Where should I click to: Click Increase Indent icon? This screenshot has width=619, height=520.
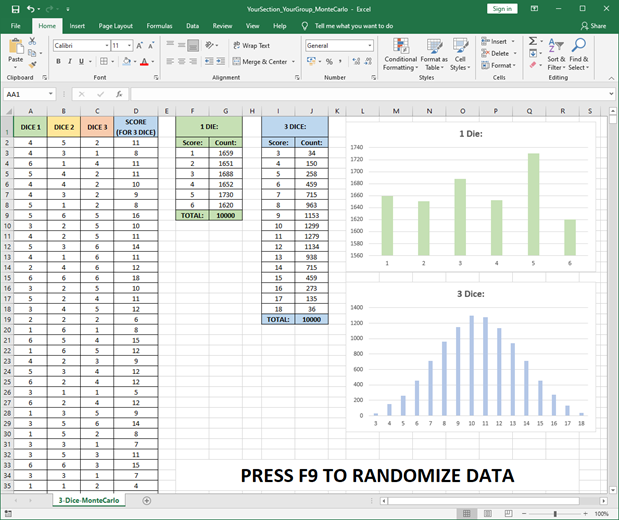click(221, 61)
